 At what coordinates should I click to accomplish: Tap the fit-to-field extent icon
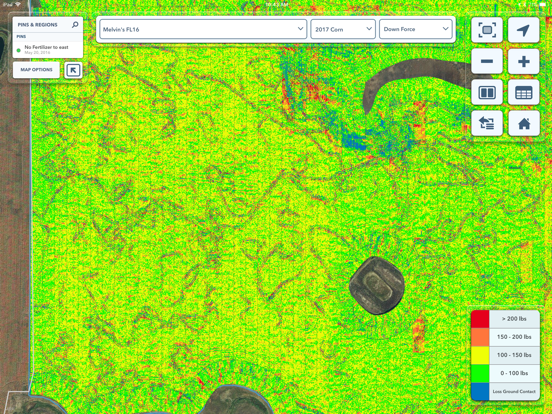tap(487, 30)
